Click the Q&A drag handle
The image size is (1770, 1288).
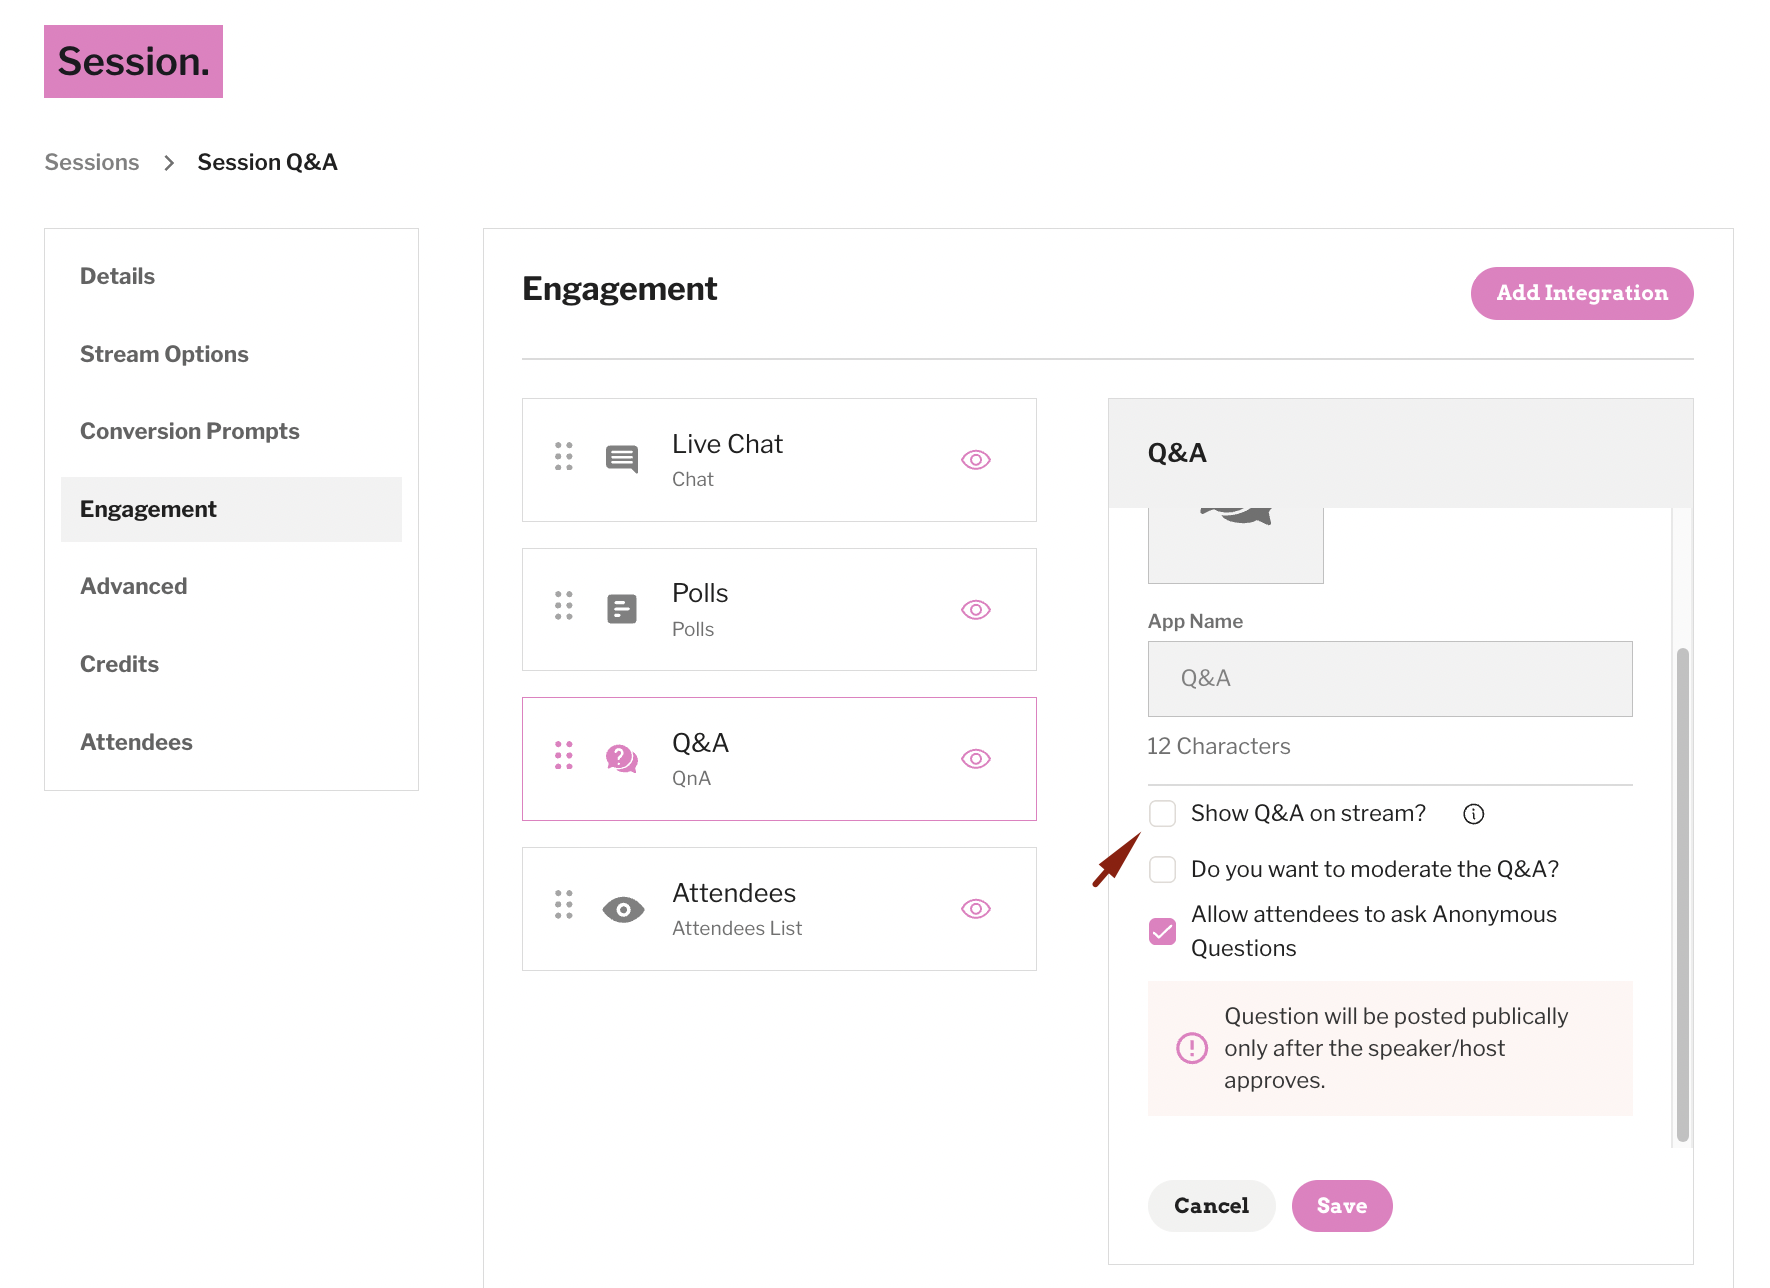tap(564, 755)
